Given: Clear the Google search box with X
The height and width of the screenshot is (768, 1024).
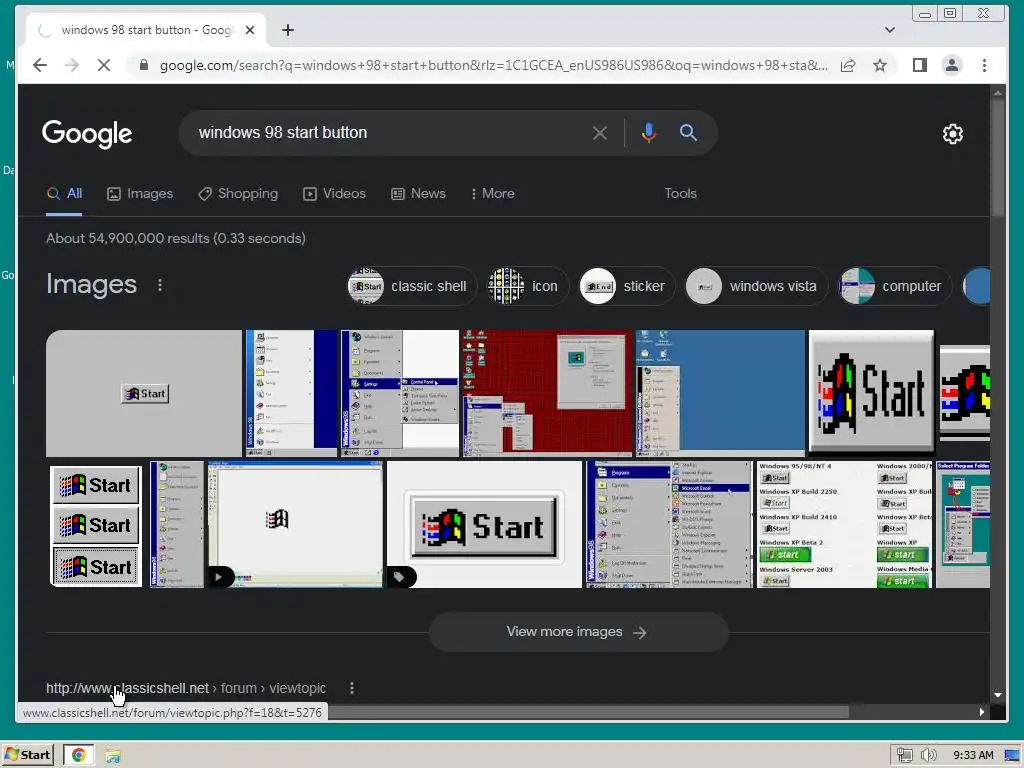Looking at the screenshot, I should point(600,133).
